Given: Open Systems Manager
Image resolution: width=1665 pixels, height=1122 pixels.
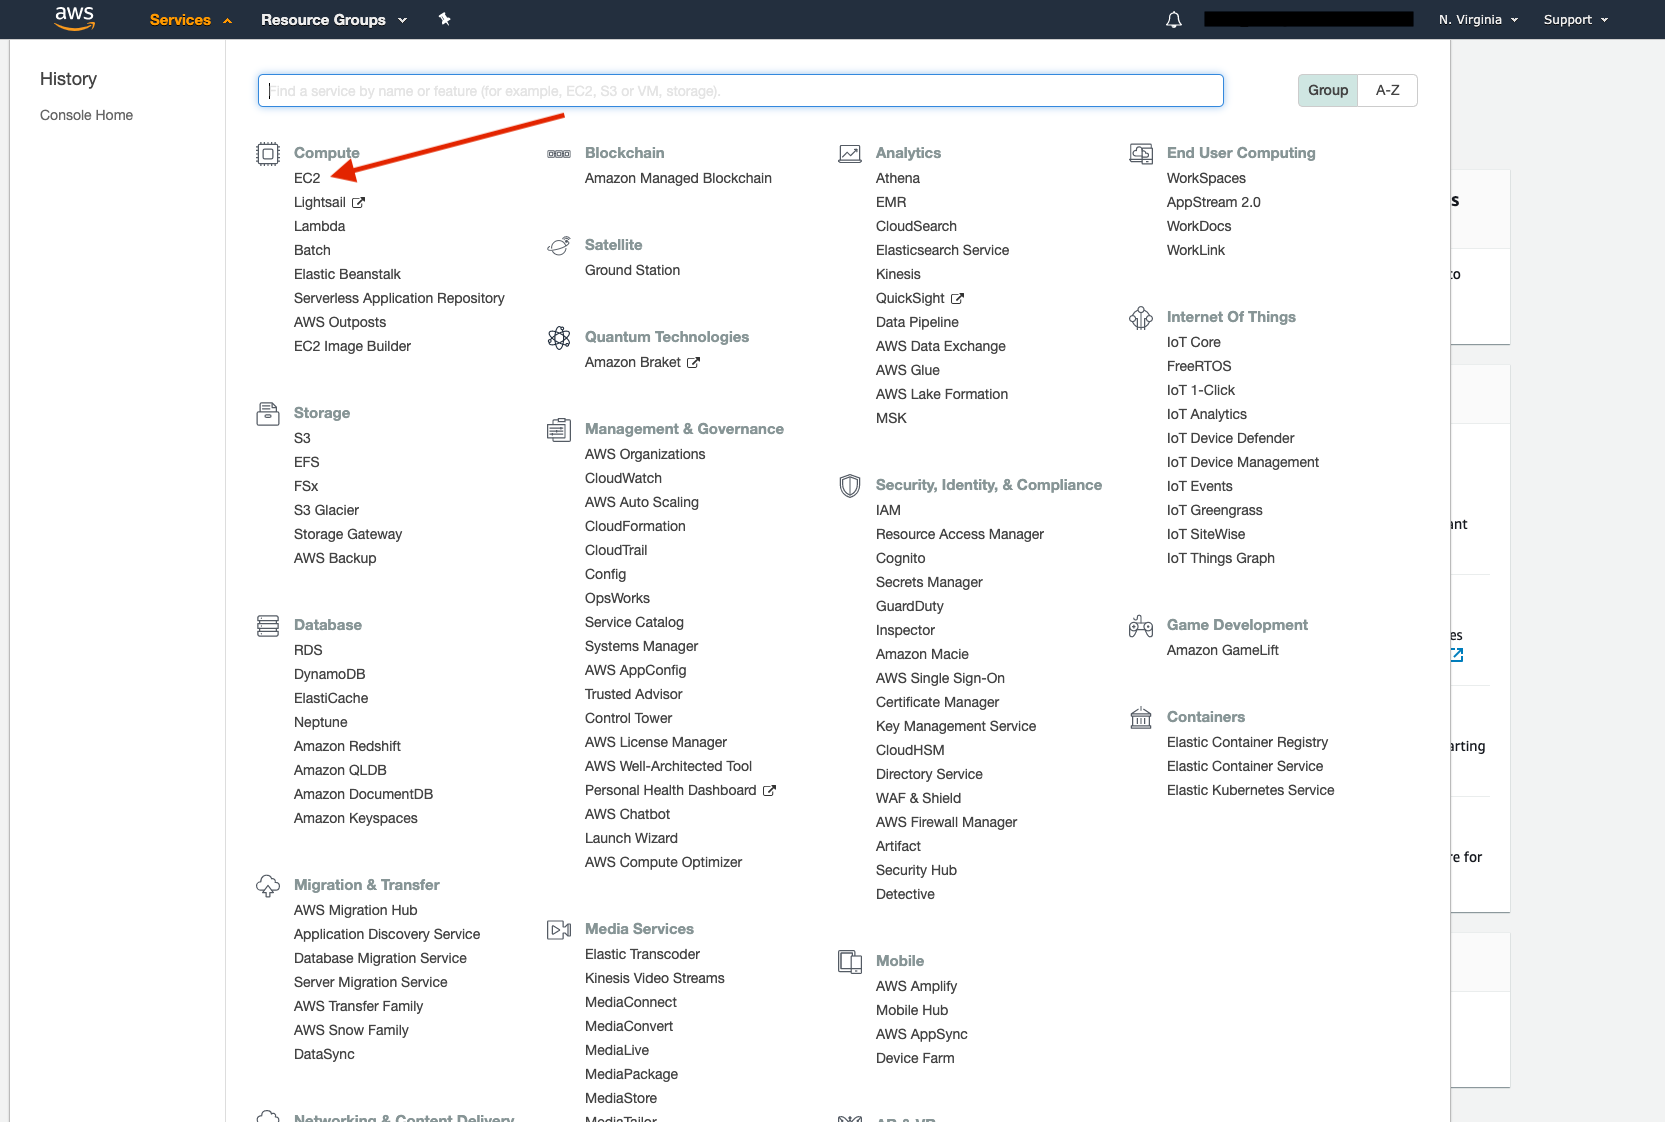Looking at the screenshot, I should [641, 646].
